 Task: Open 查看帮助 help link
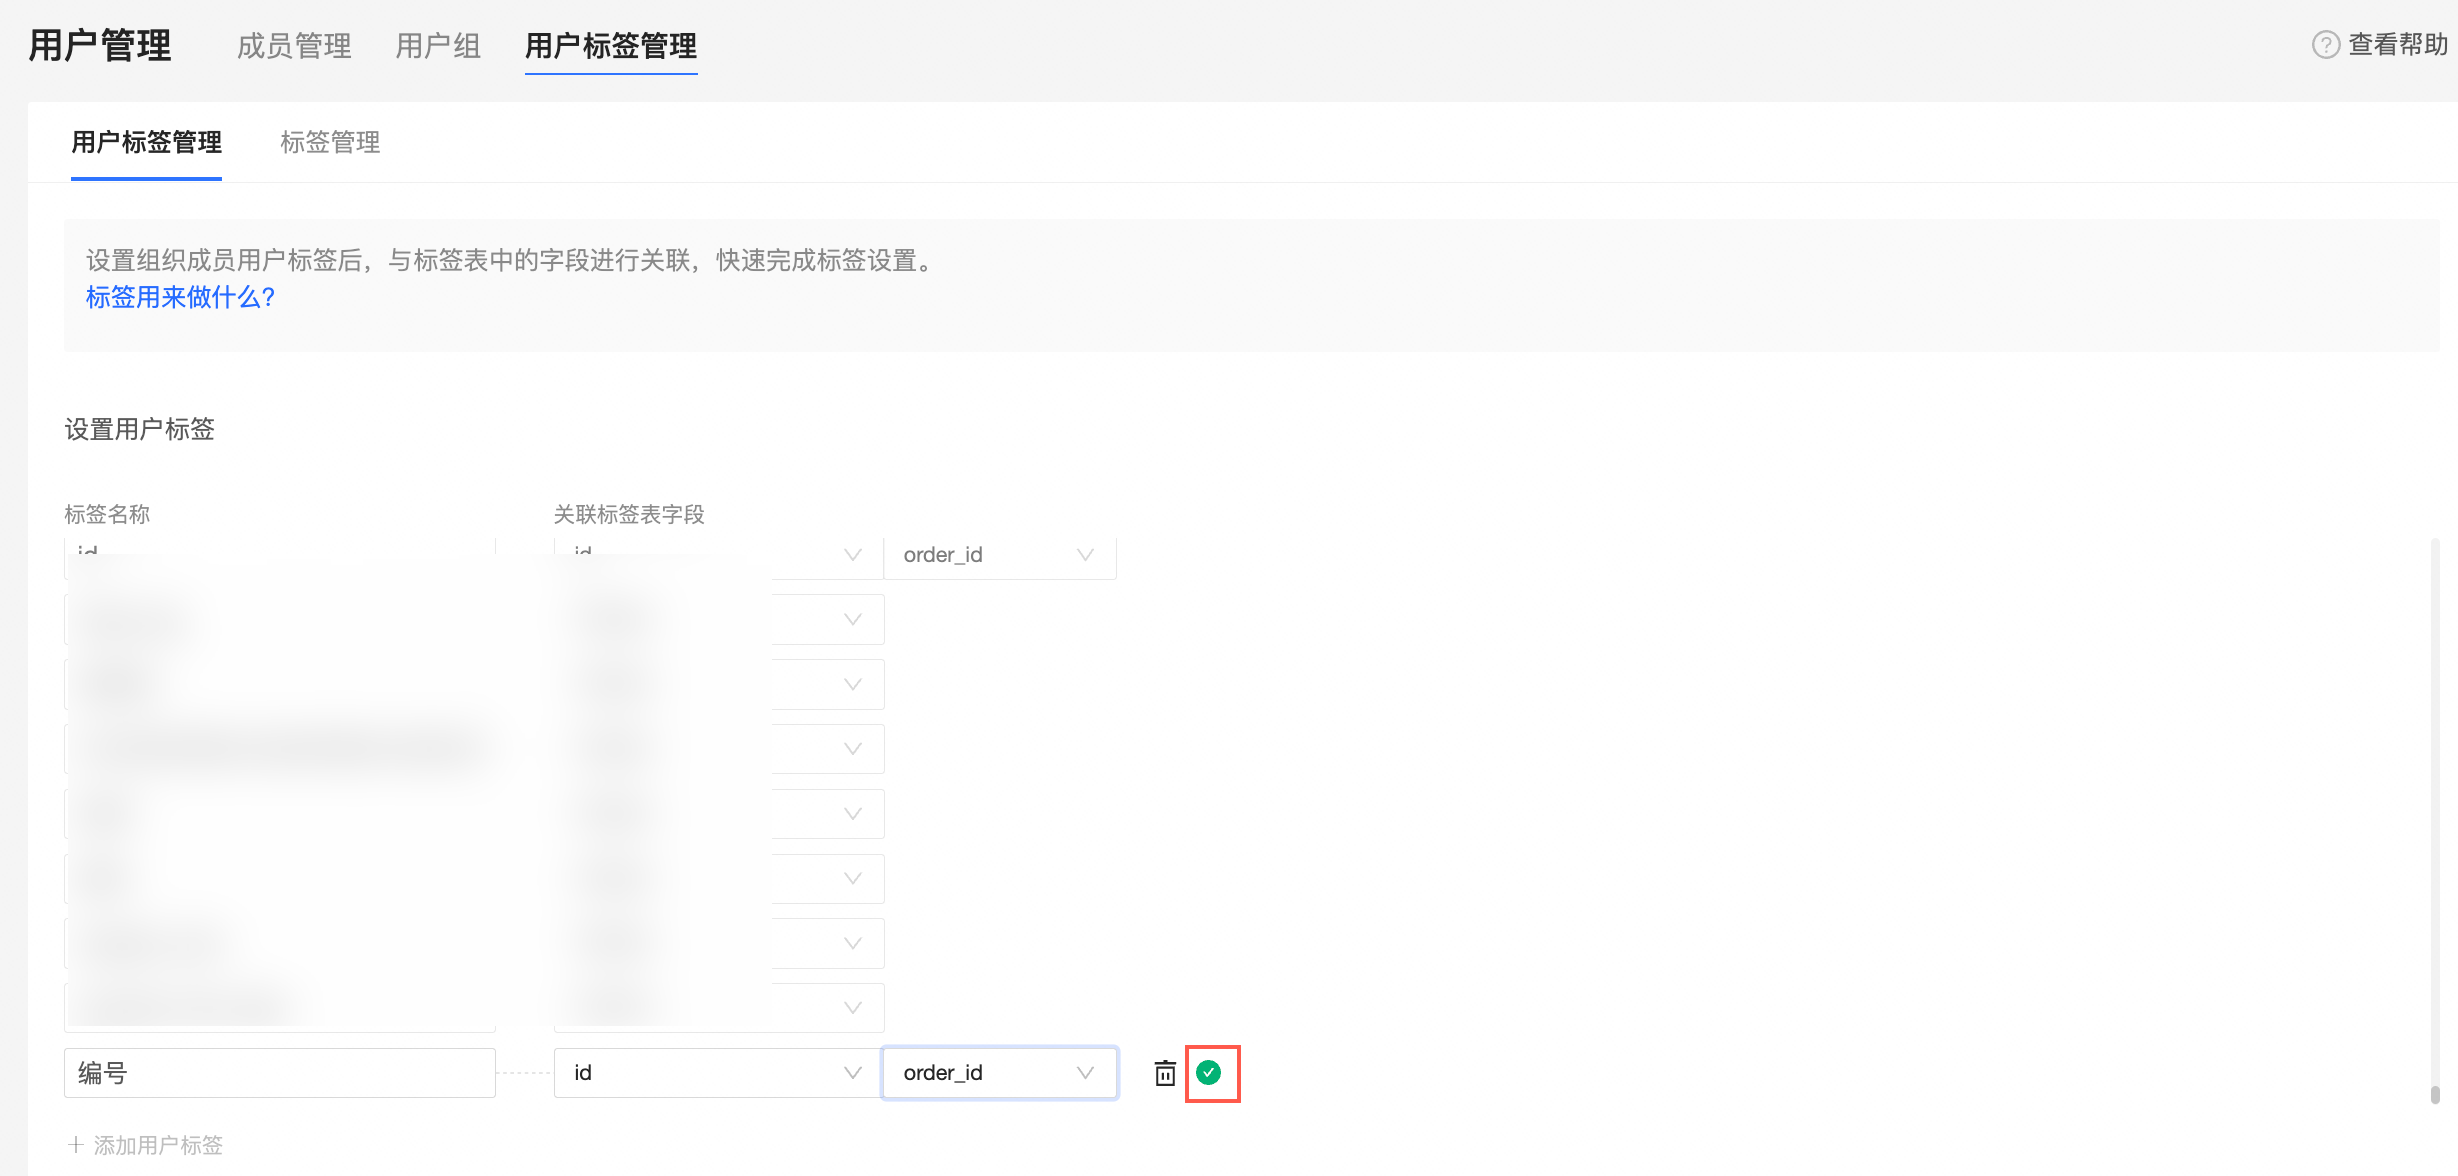pos(2397,45)
